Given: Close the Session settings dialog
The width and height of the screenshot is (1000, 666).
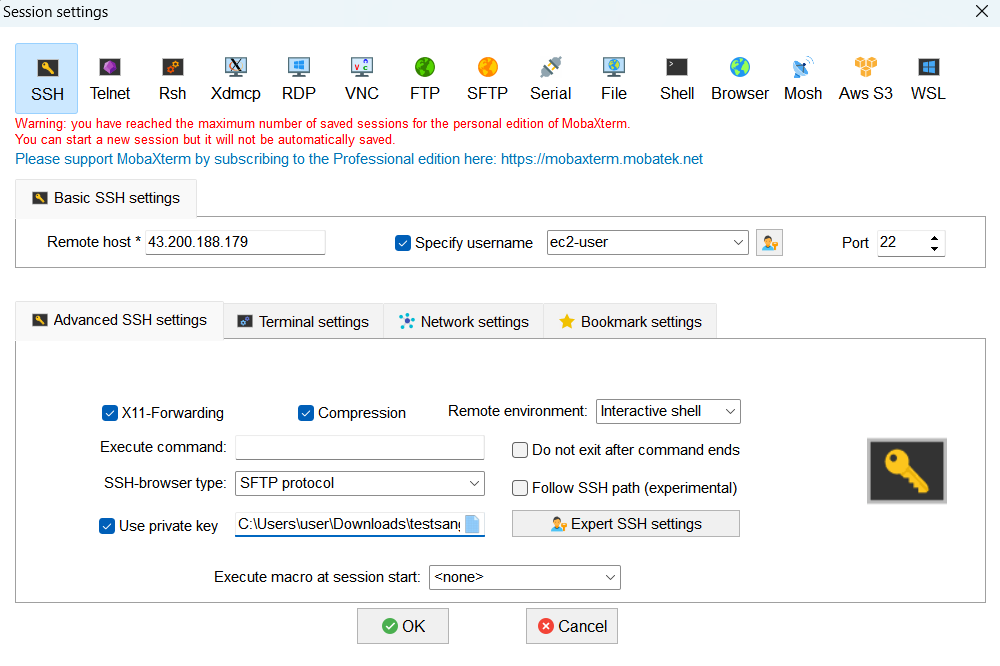Looking at the screenshot, I should tap(982, 11).
